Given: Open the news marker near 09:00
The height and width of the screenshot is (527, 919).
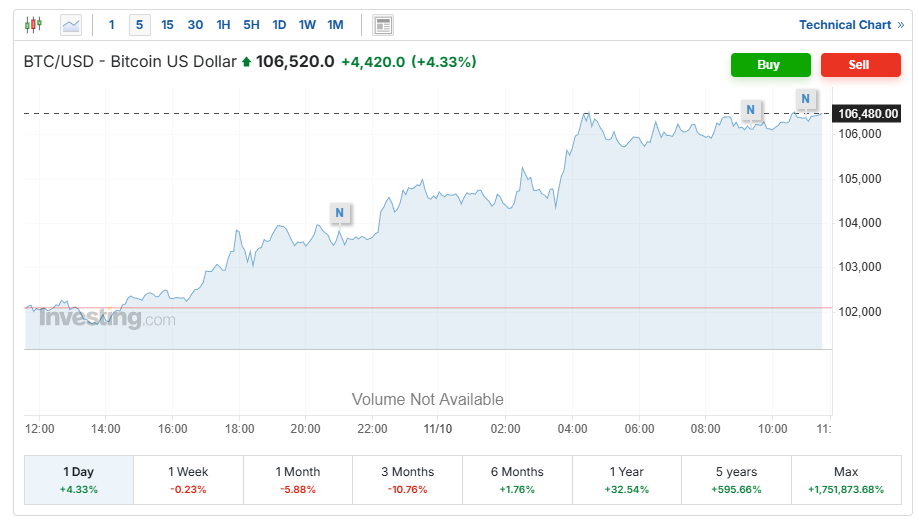Looking at the screenshot, I should pyautogui.click(x=750, y=109).
